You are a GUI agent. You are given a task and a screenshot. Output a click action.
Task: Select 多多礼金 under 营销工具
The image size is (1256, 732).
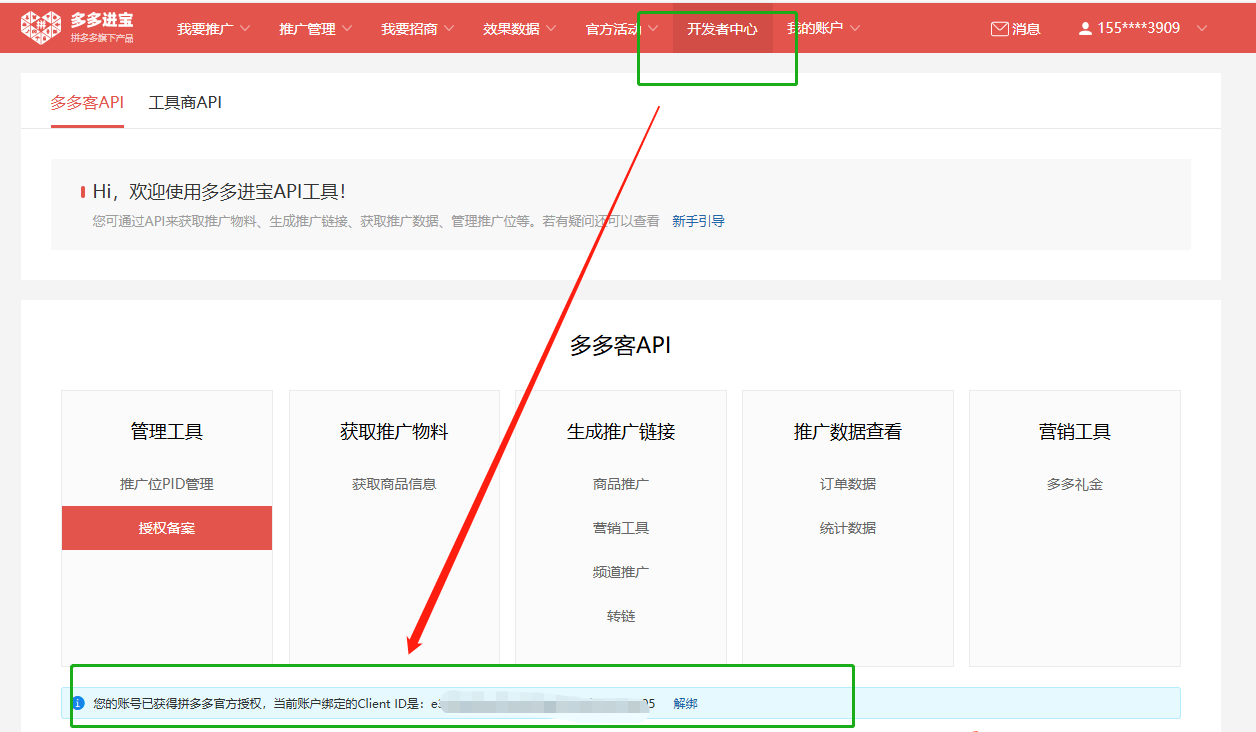pos(1075,484)
